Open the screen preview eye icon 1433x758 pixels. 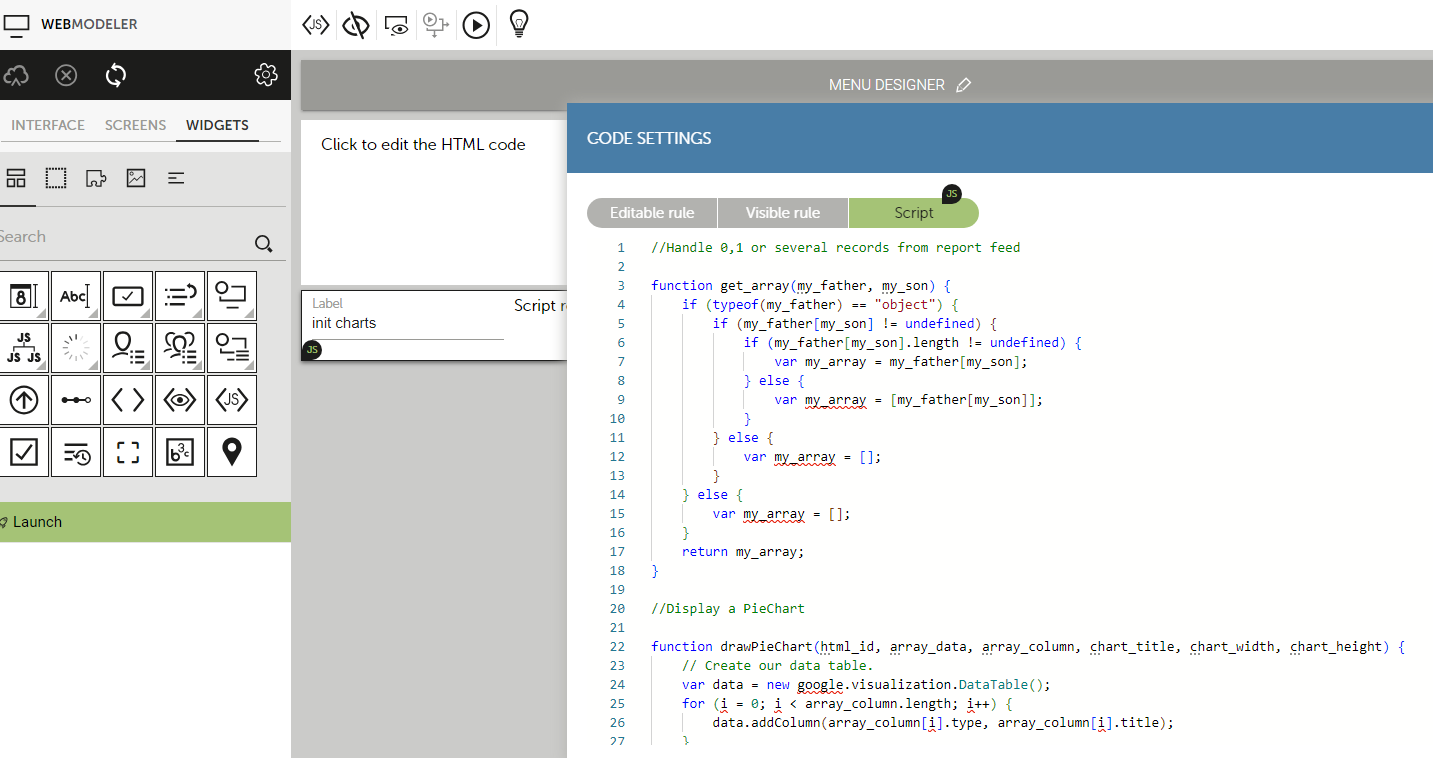pyautogui.click(x=397, y=25)
